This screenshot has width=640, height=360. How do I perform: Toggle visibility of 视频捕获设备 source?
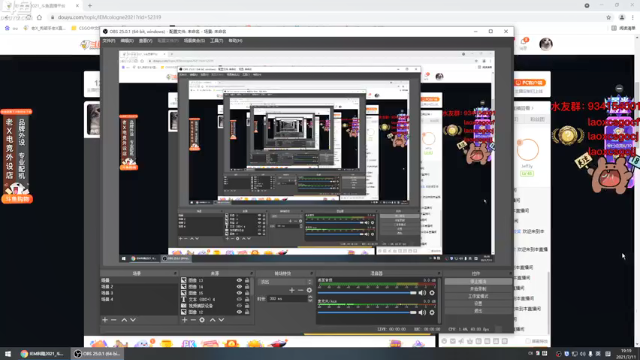pyautogui.click(x=239, y=305)
